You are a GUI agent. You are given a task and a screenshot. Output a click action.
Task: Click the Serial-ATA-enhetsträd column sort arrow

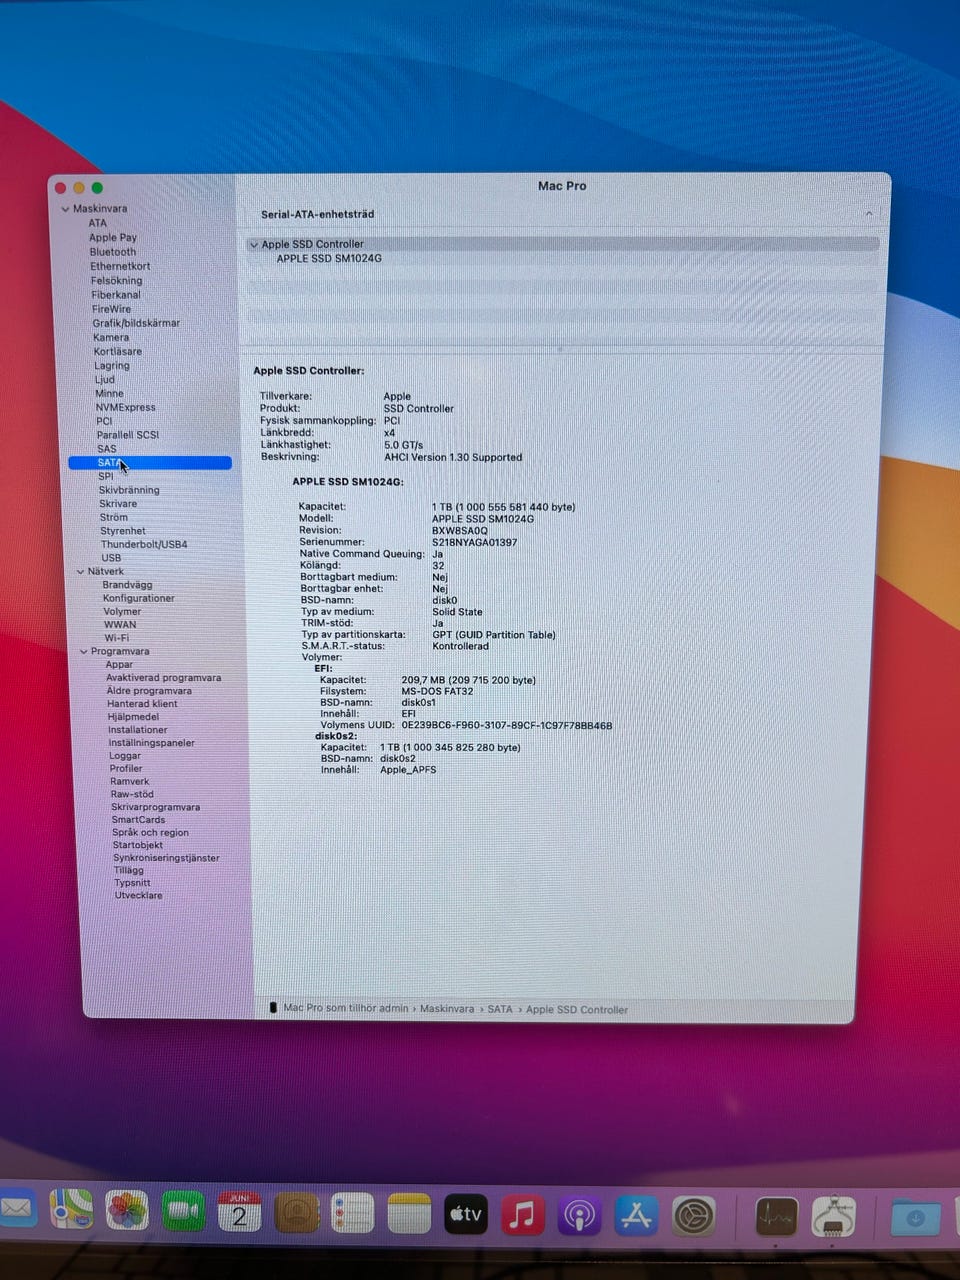click(868, 213)
